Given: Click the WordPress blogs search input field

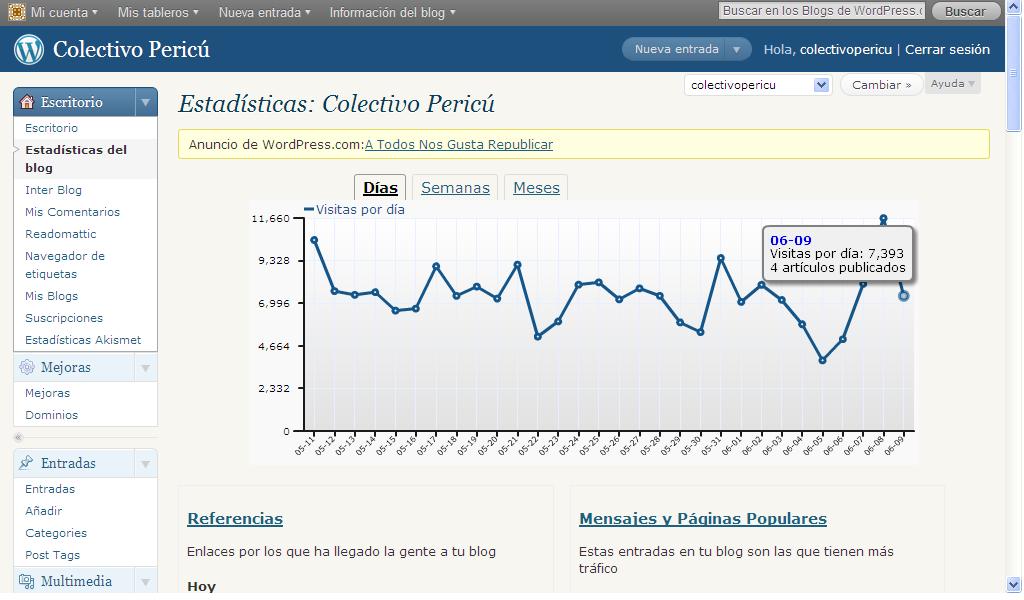Looking at the screenshot, I should pyautogui.click(x=820, y=11).
